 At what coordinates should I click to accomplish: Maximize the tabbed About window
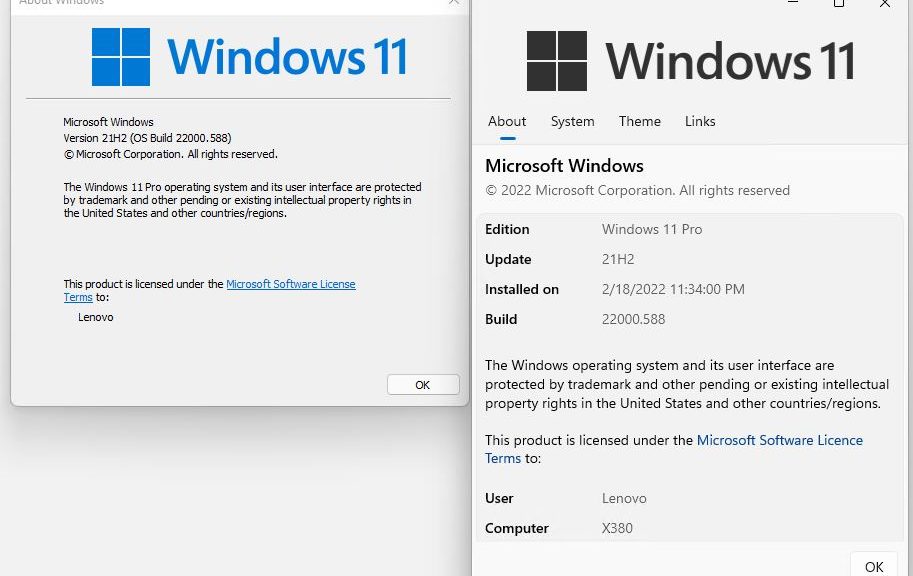pos(838,3)
